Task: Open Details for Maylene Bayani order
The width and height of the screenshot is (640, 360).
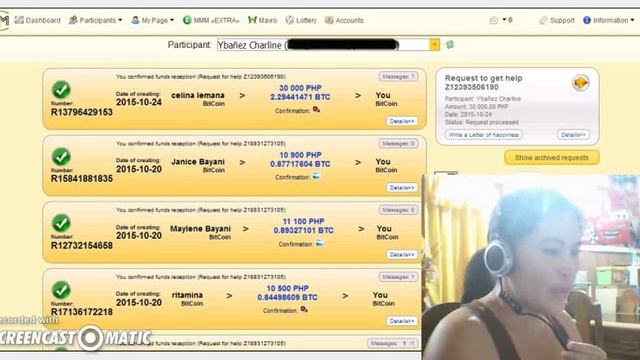Action: (x=402, y=255)
